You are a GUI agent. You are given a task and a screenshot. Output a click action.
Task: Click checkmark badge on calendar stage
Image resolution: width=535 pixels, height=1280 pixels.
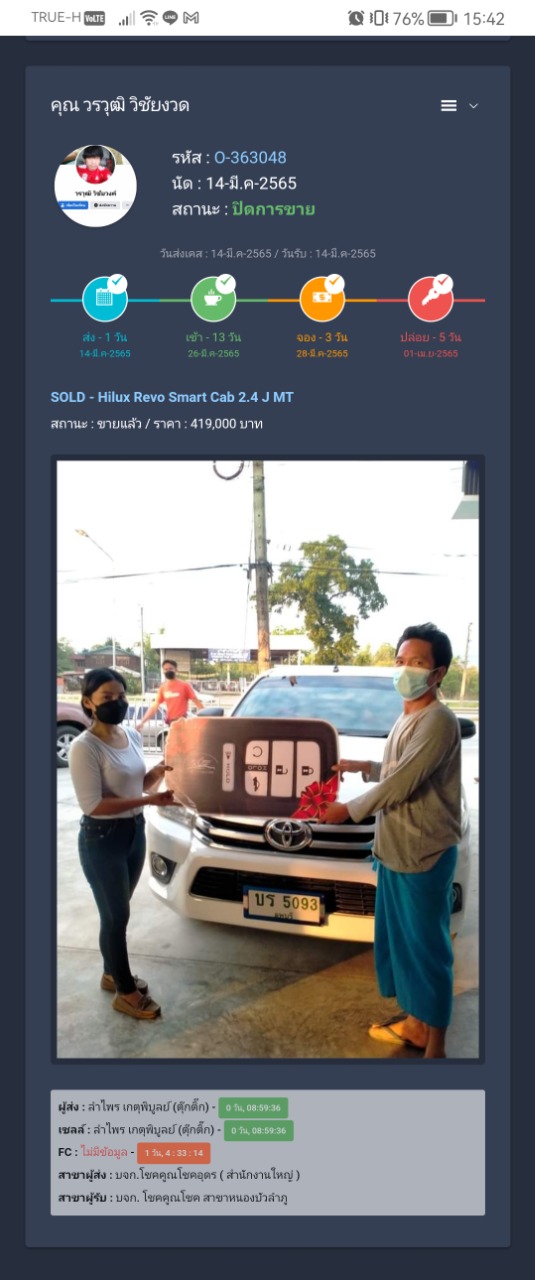118,283
